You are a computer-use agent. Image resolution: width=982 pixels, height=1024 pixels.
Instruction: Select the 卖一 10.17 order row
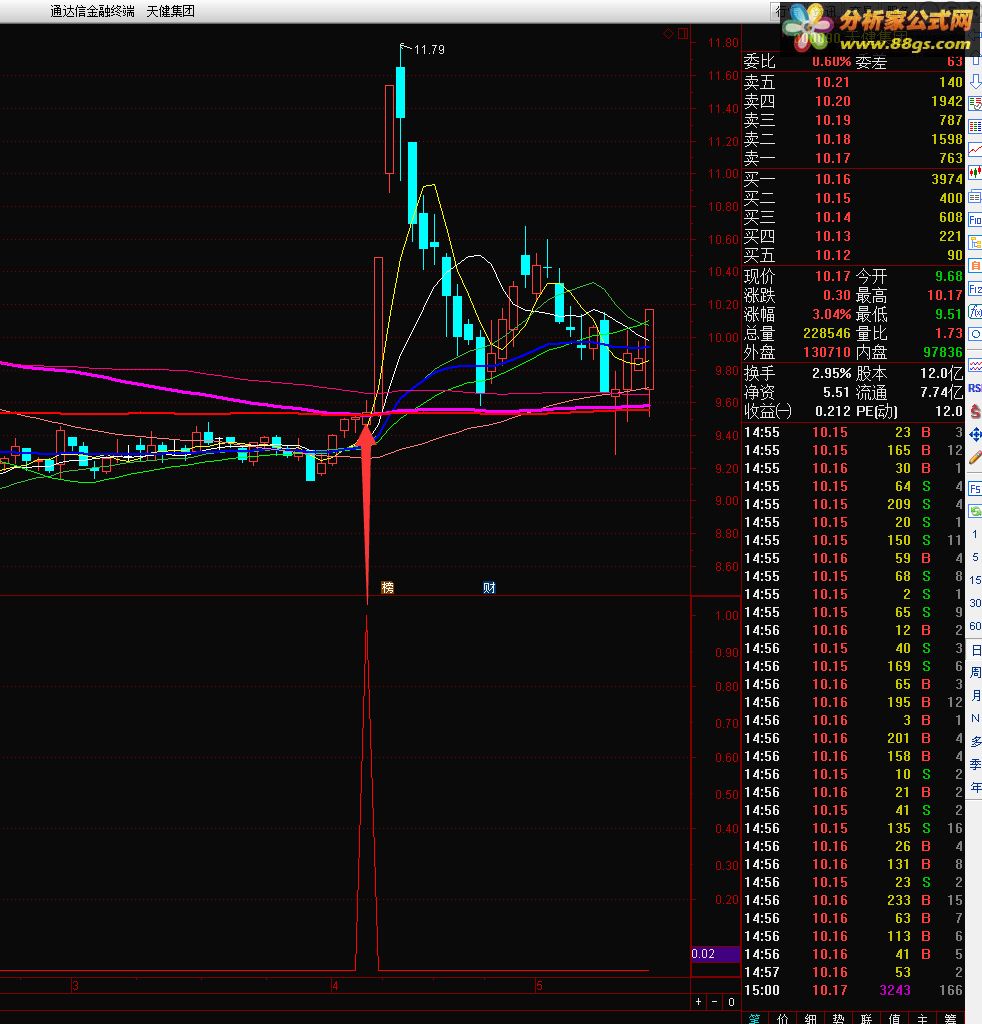[x=853, y=158]
